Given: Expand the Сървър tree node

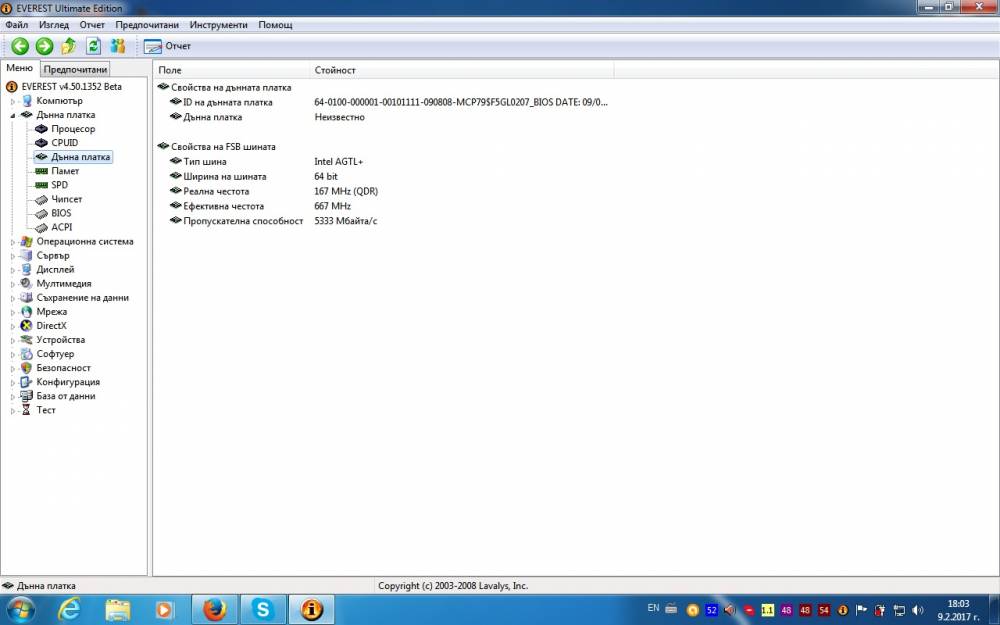Looking at the screenshot, I should [12, 256].
